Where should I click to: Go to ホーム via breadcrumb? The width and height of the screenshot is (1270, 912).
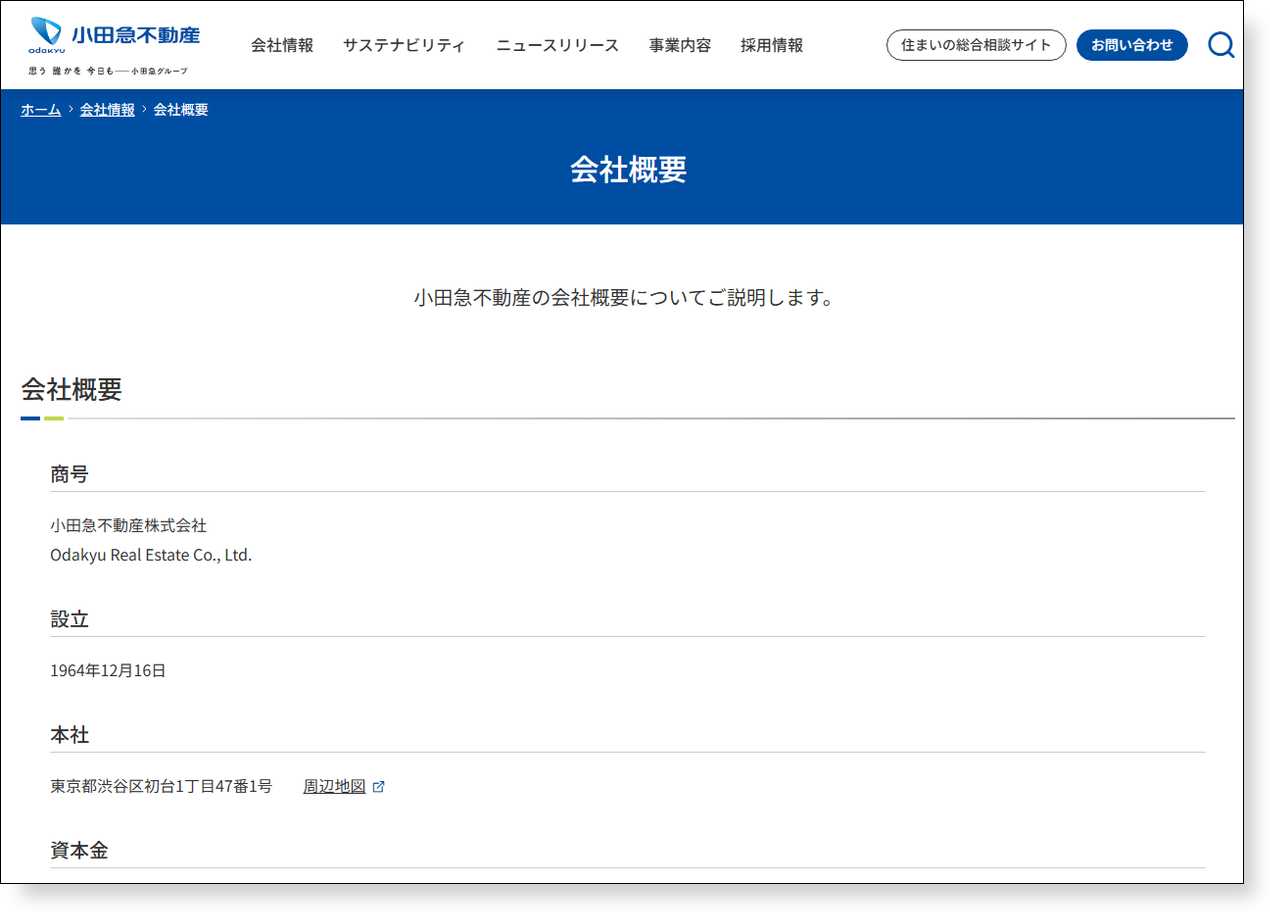pos(41,110)
